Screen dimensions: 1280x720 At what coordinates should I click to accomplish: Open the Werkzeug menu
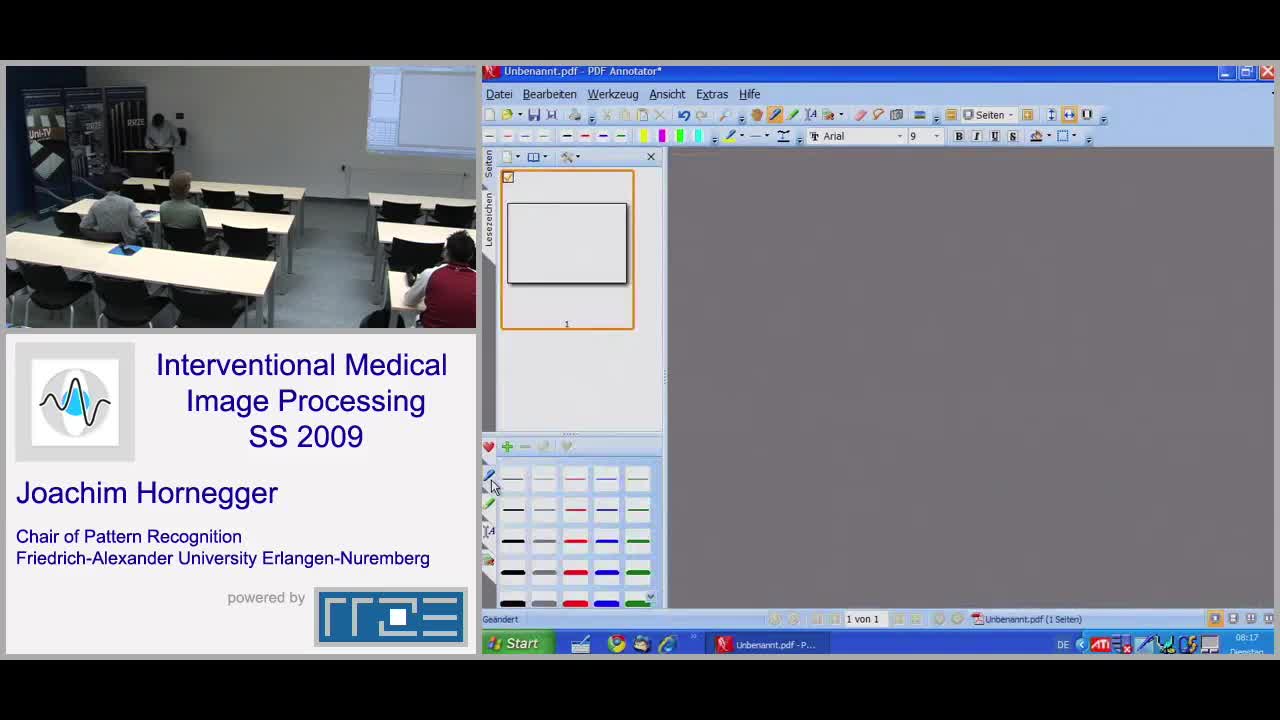(612, 94)
